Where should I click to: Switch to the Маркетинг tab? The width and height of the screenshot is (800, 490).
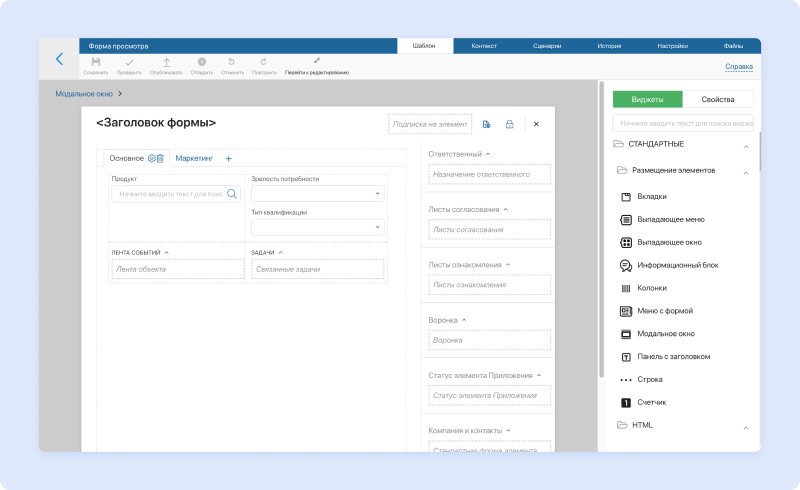[x=194, y=158]
